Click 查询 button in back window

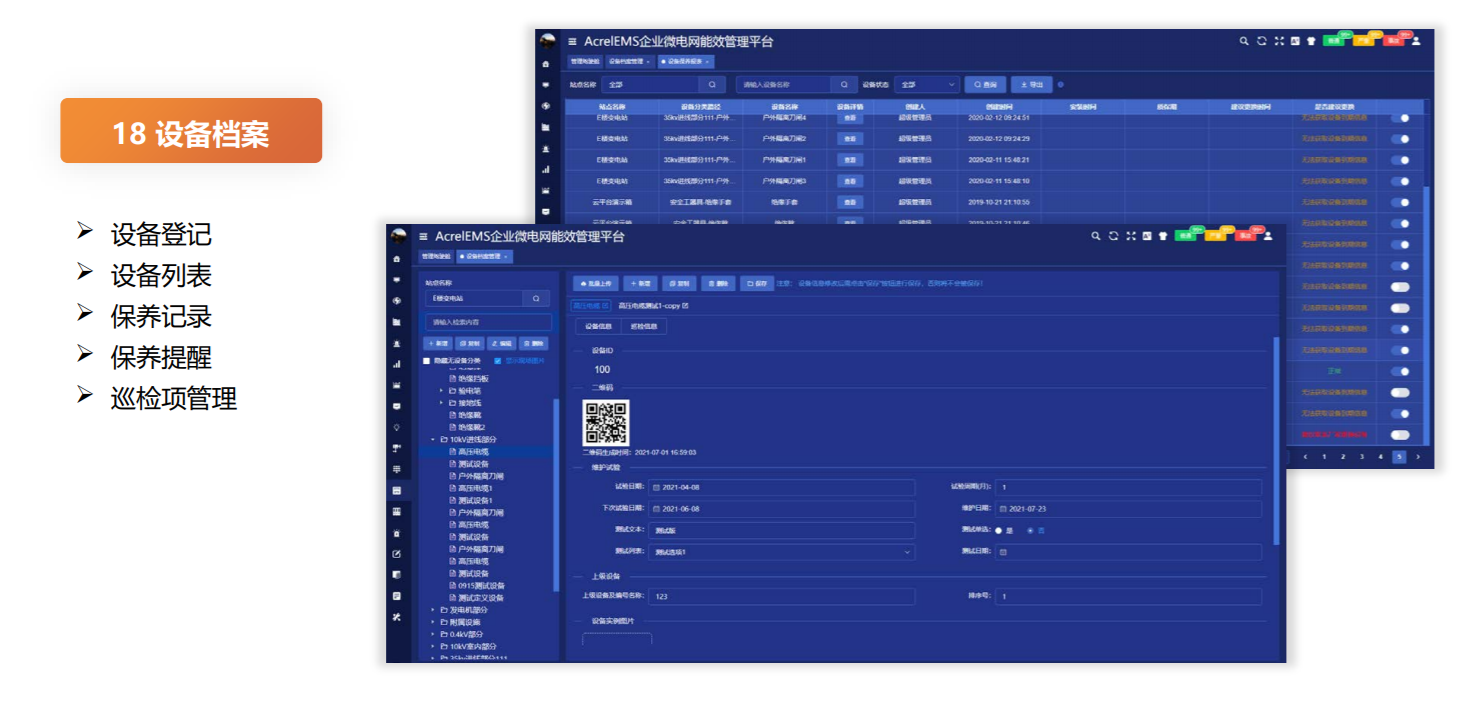coord(985,85)
